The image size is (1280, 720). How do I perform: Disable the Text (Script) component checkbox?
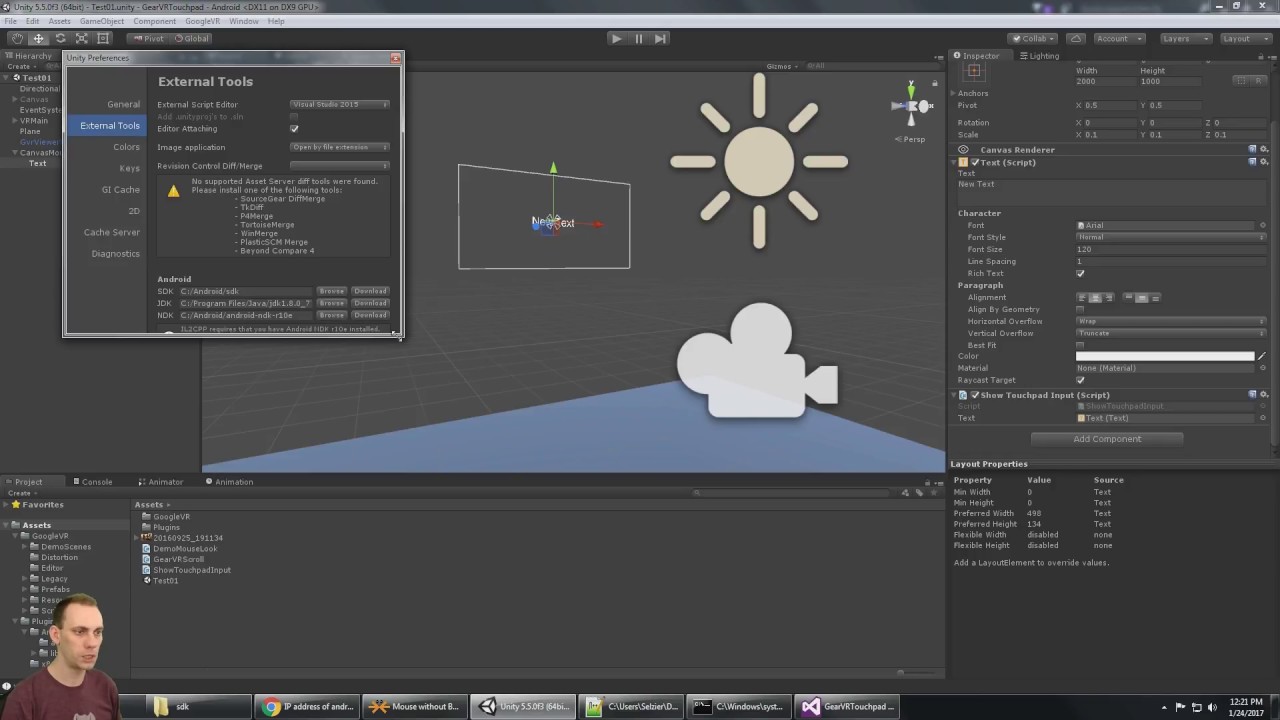pyautogui.click(x=975, y=162)
